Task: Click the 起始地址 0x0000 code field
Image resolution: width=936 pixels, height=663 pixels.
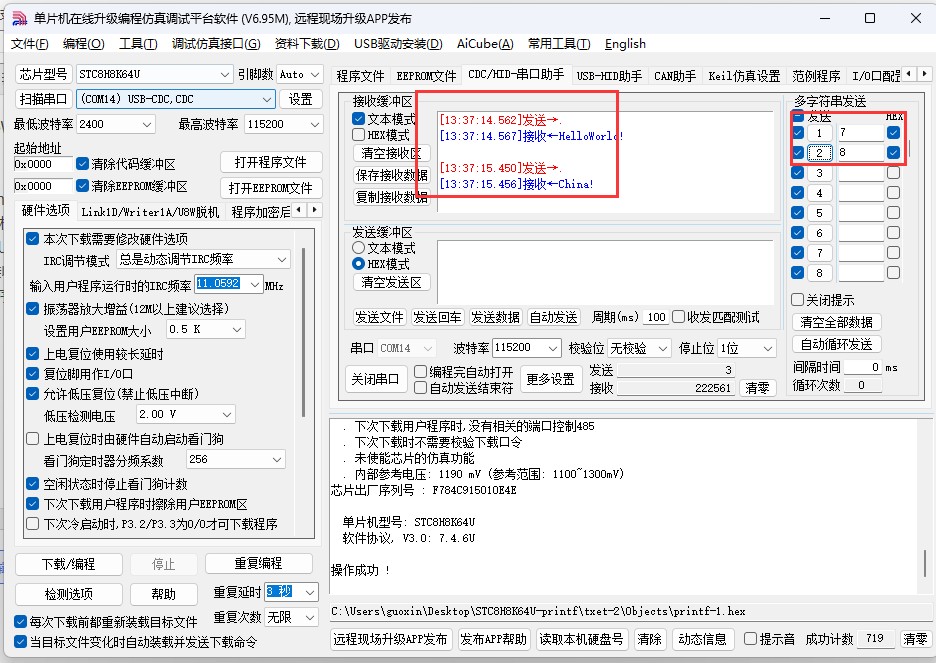Action: point(43,164)
